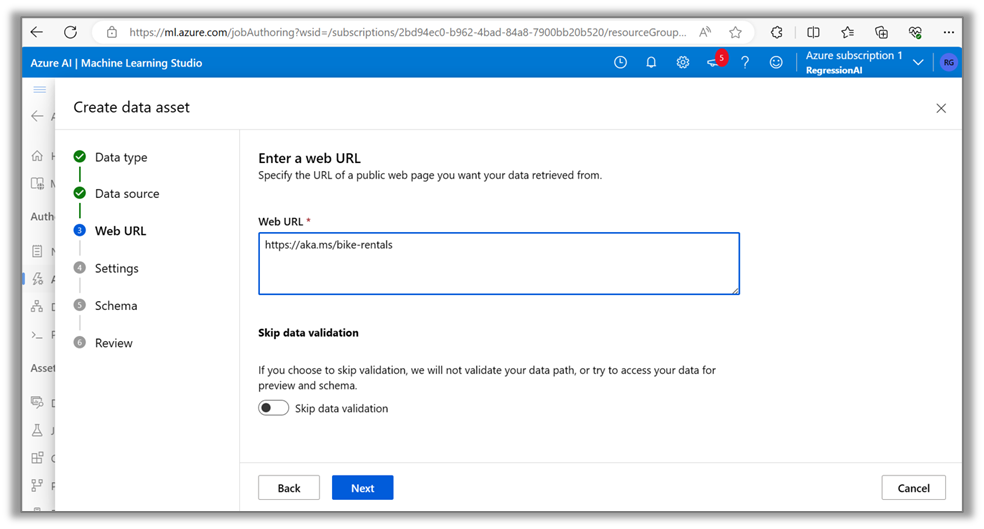
Task: Open Favorites list icon
Action: pos(847,32)
